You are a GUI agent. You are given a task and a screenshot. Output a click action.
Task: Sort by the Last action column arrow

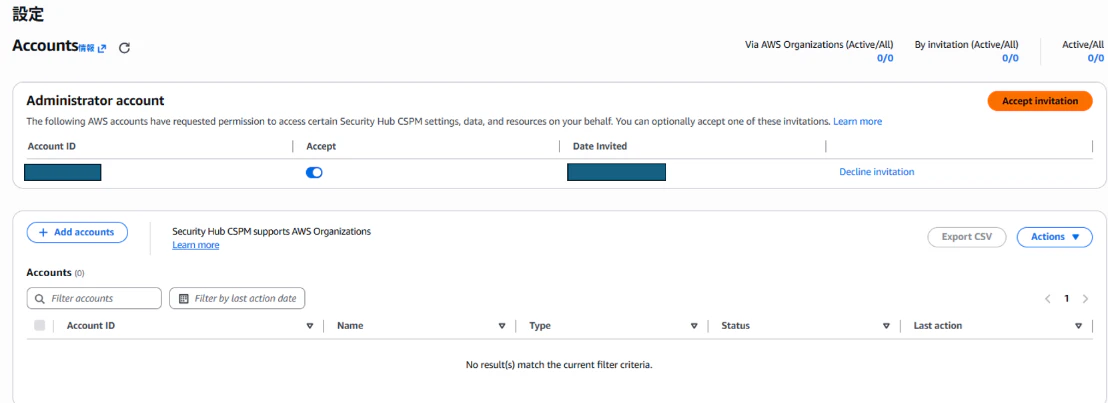pyautogui.click(x=1078, y=326)
